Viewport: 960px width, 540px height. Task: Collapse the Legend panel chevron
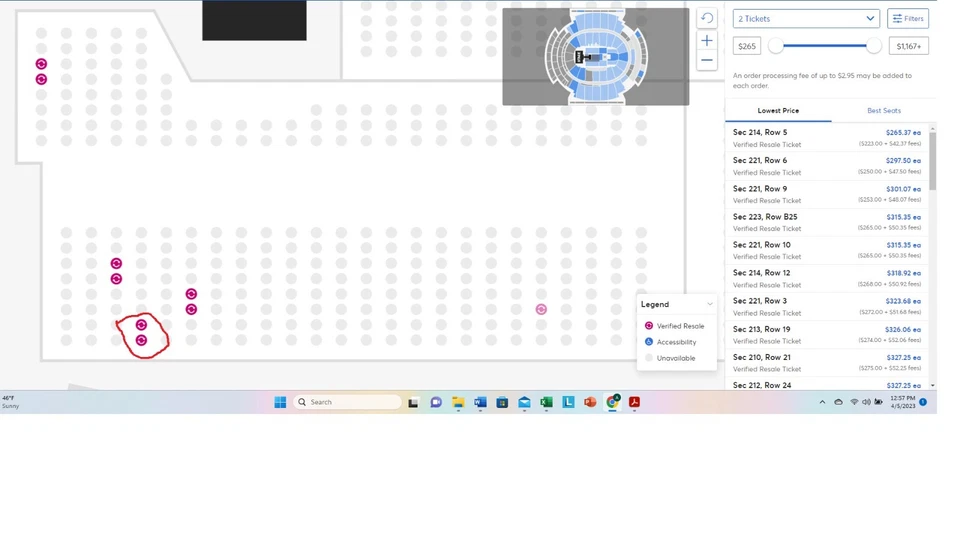coord(710,304)
